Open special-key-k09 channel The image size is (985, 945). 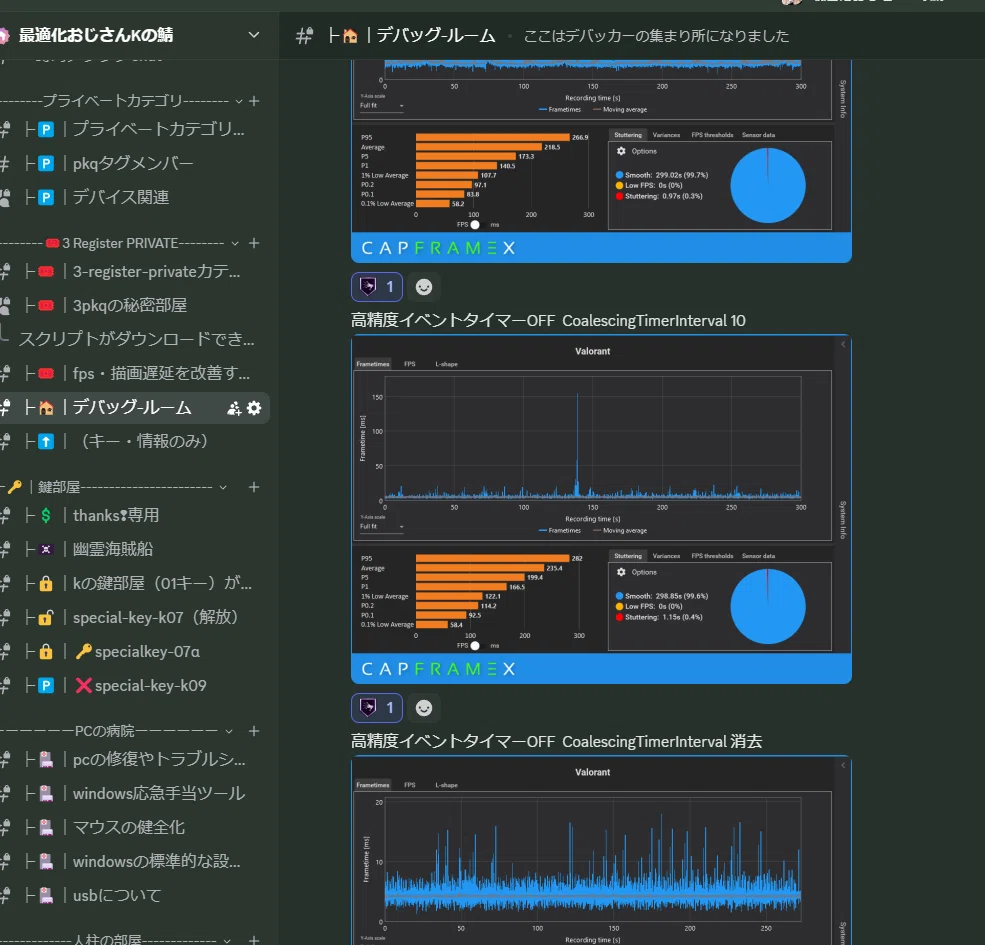coord(134,686)
